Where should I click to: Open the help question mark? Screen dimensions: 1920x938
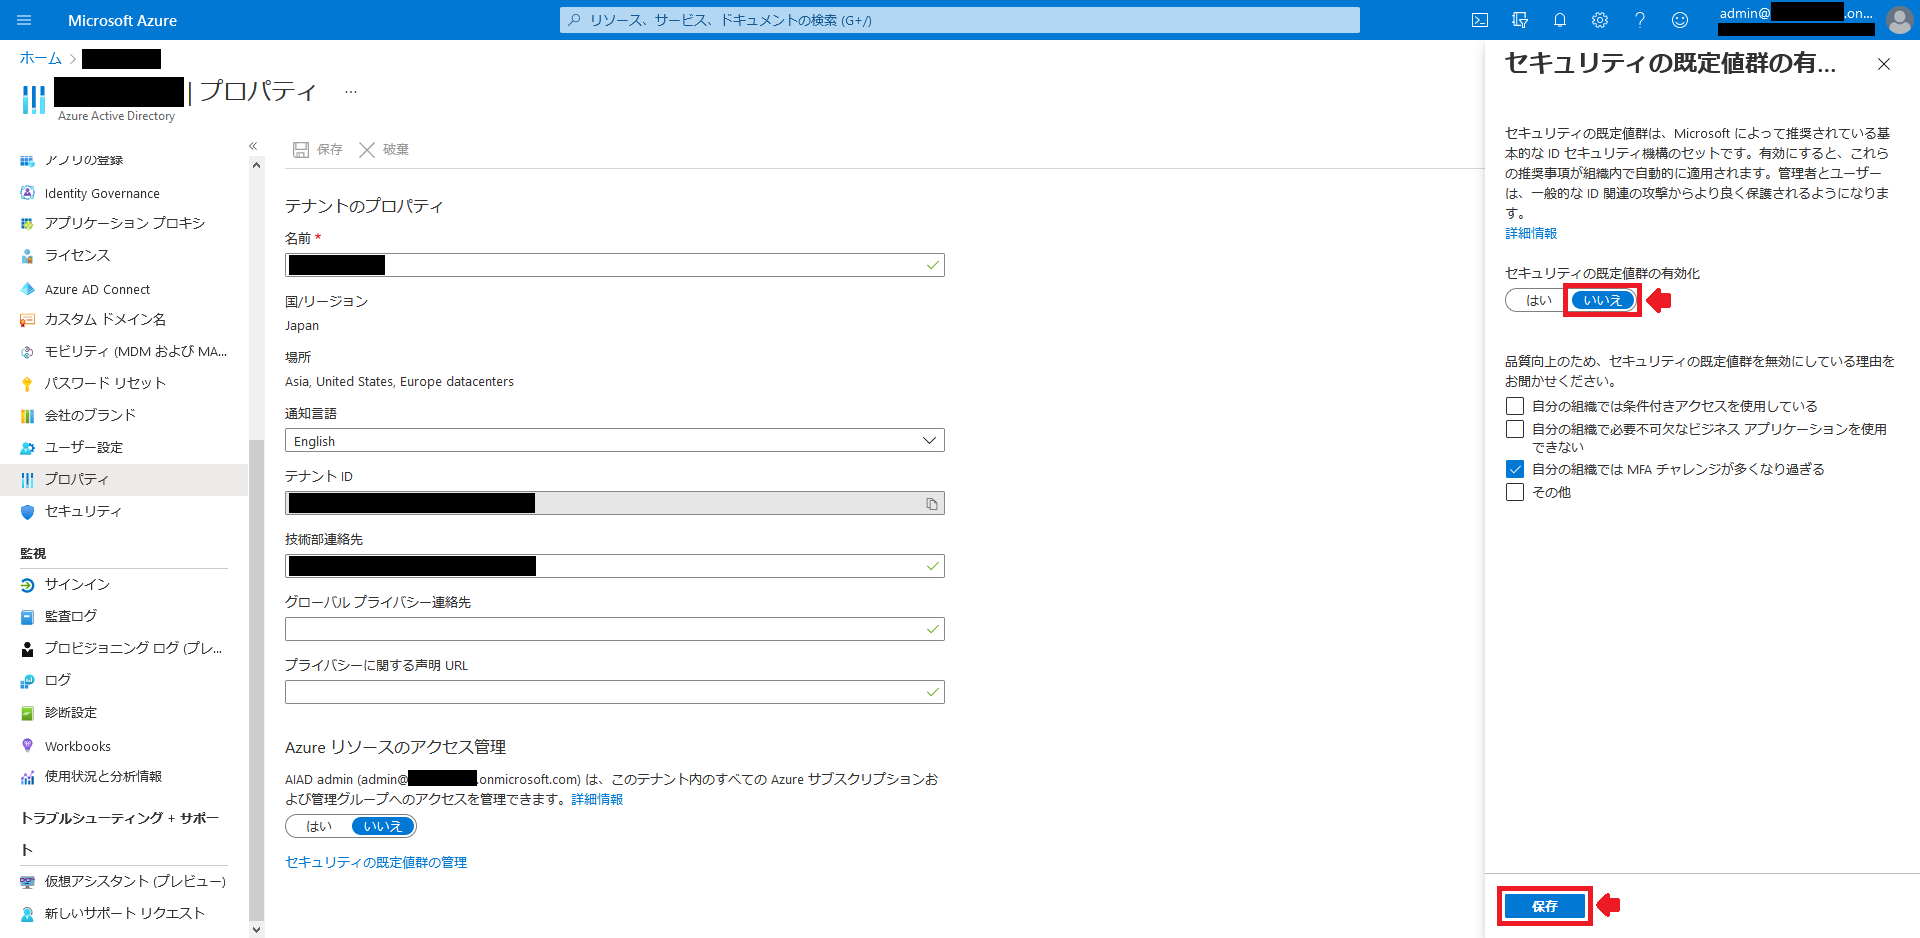(x=1640, y=20)
